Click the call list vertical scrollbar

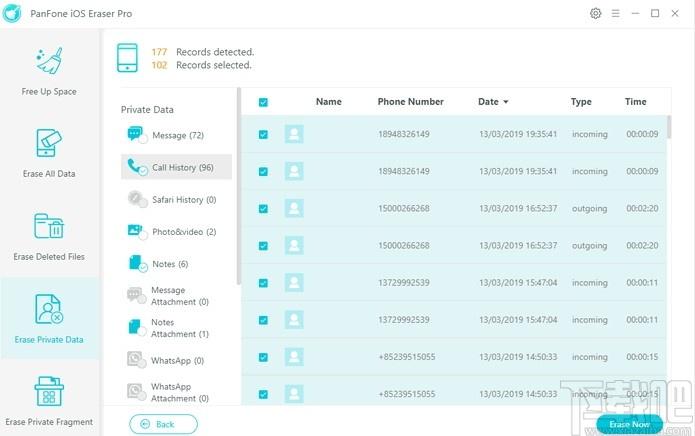[x=669, y=127]
